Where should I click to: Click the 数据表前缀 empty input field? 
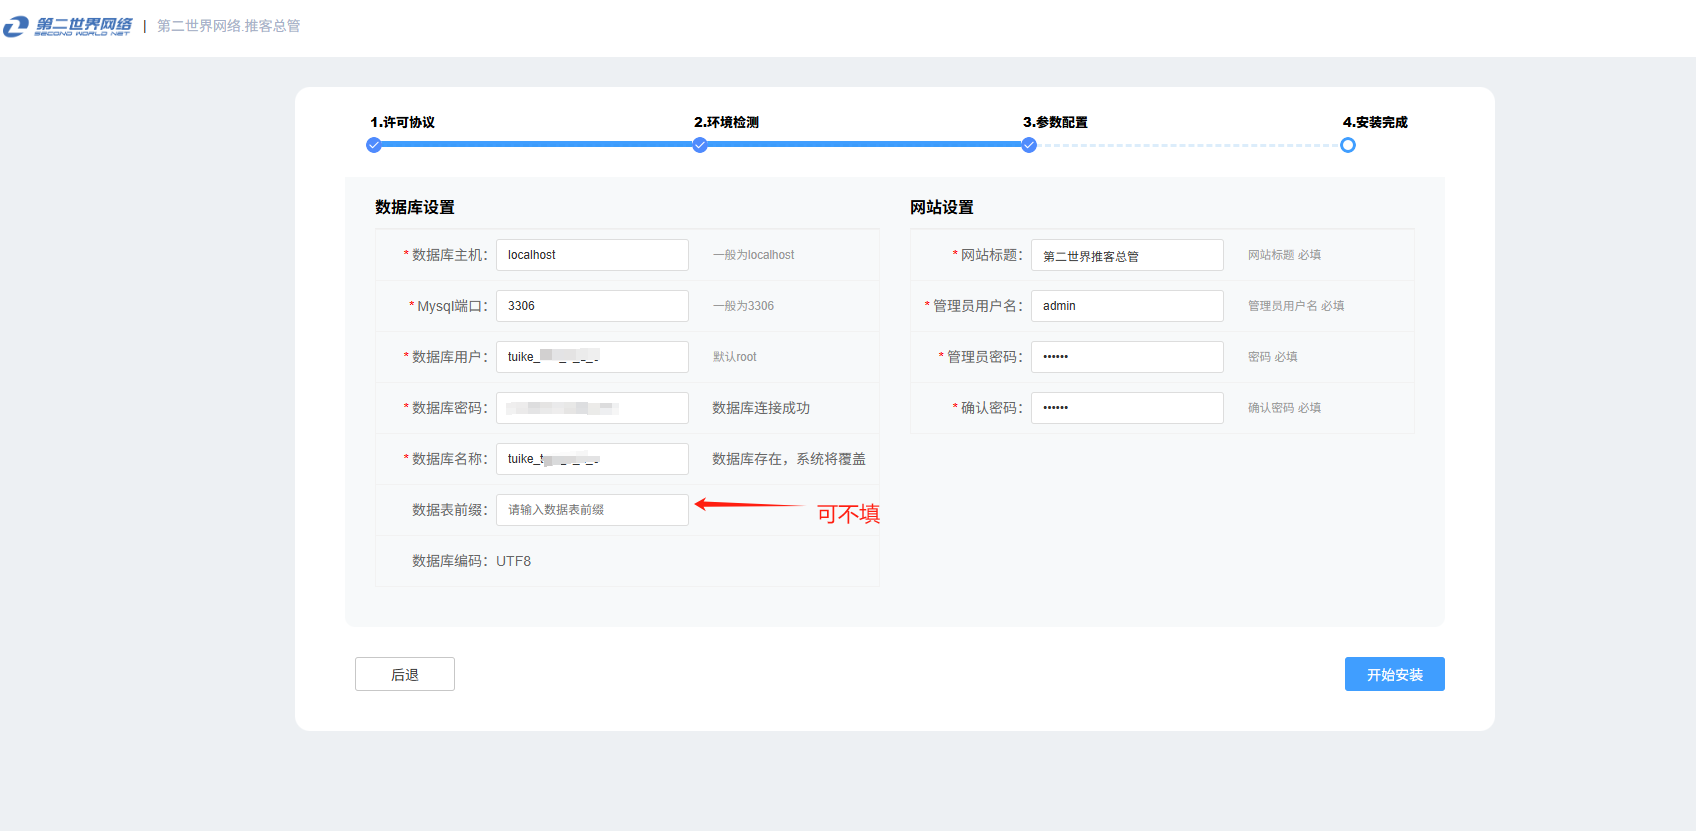592,510
